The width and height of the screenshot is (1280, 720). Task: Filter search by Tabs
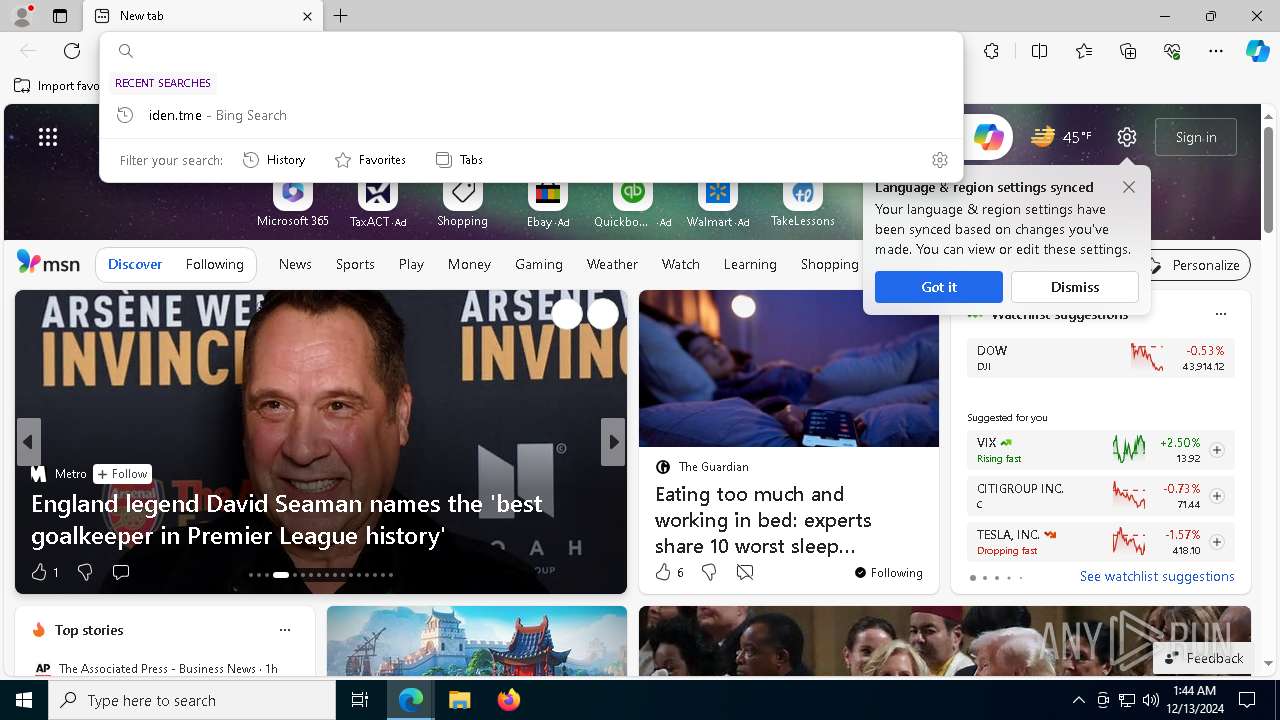(459, 160)
